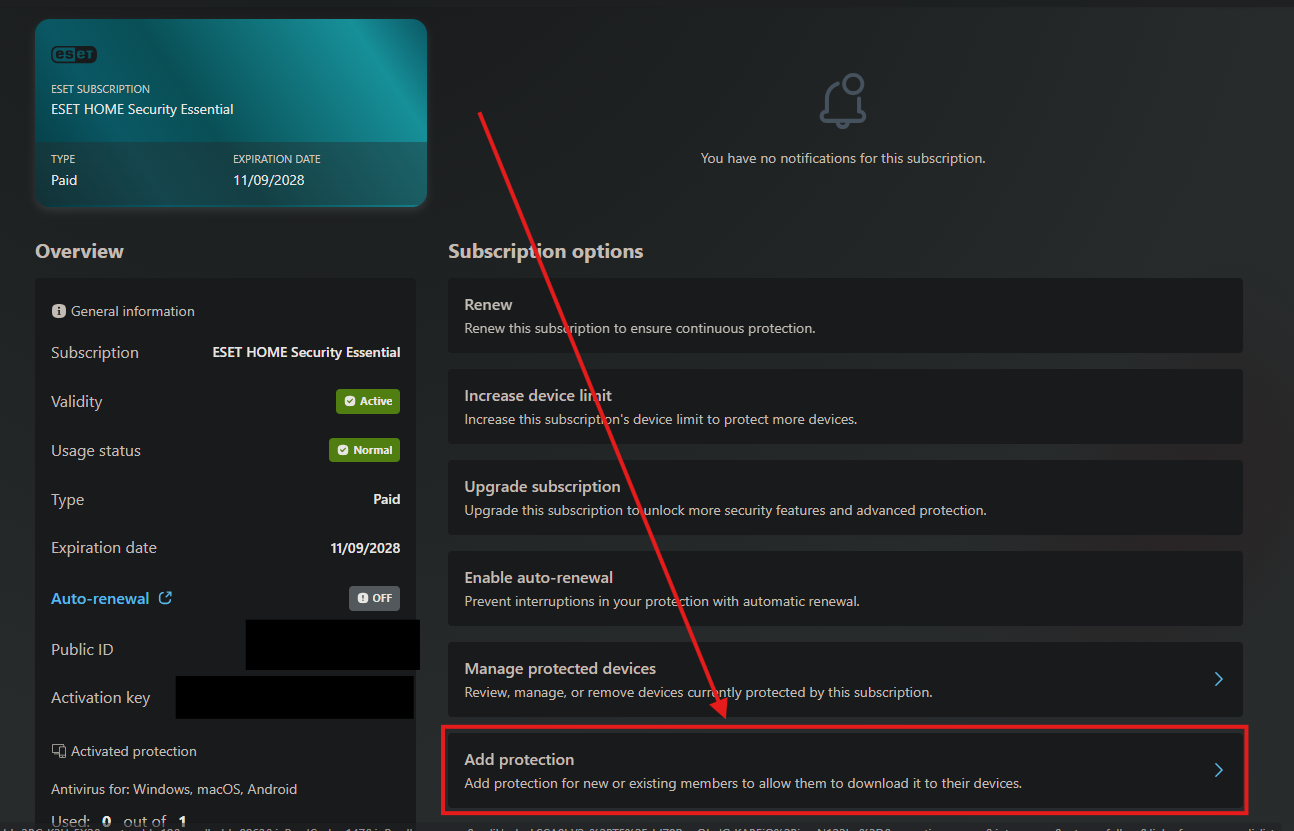Click the notification bell icon
Screen dimensions: 1294x831
pyautogui.click(x=843, y=100)
